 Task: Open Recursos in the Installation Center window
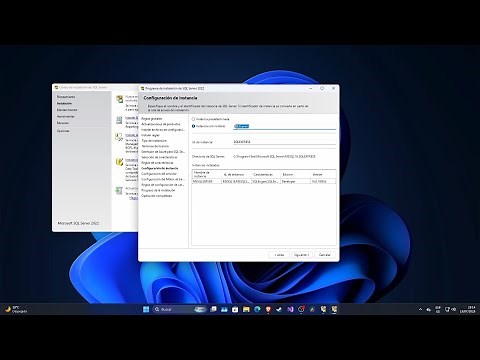tap(63, 123)
